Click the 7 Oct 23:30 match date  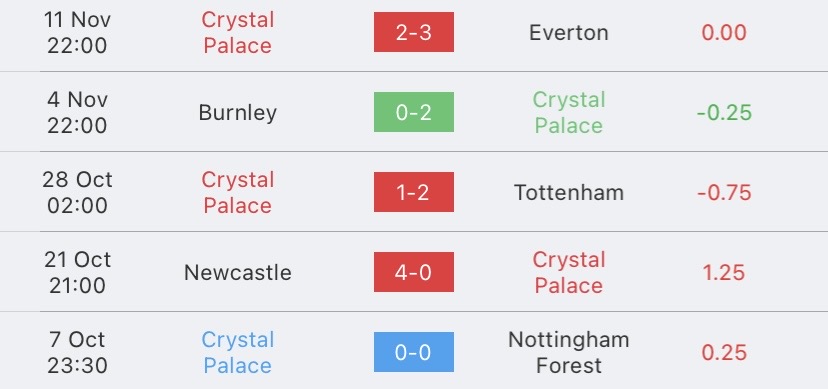click(77, 352)
